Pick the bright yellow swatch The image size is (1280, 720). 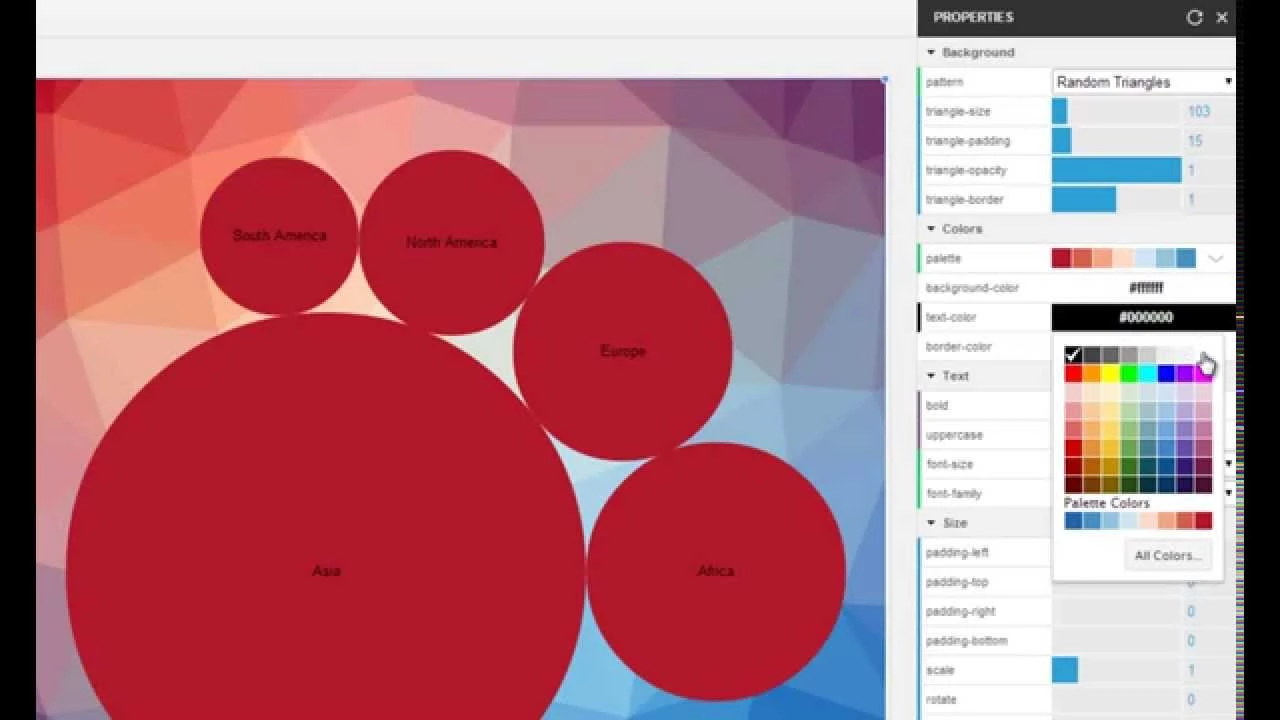[x=1110, y=374]
